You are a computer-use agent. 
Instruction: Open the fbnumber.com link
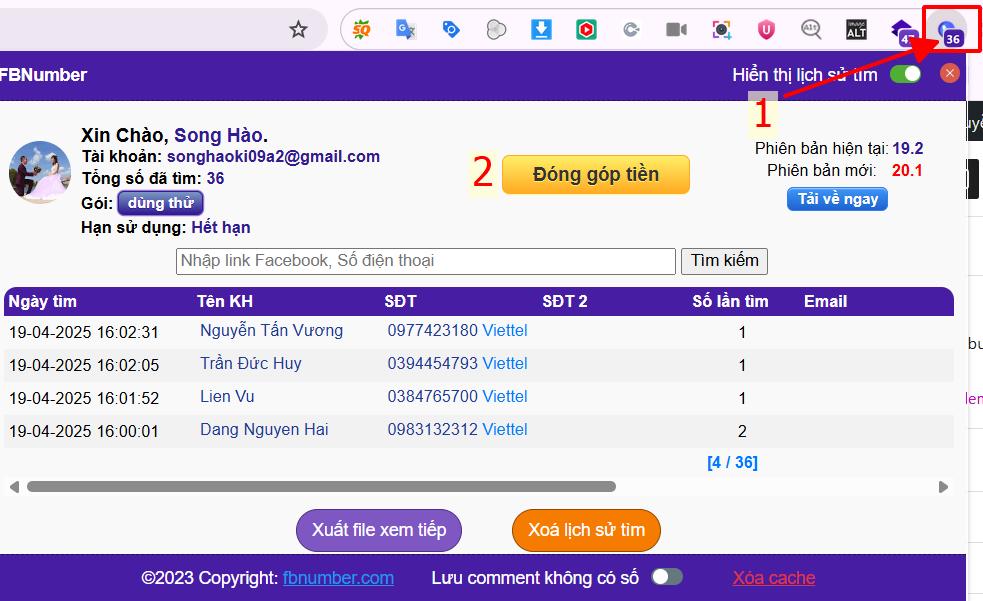click(339, 578)
